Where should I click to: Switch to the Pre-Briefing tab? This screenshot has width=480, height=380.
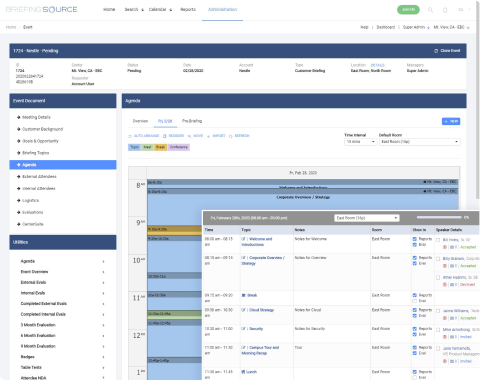[x=192, y=121]
